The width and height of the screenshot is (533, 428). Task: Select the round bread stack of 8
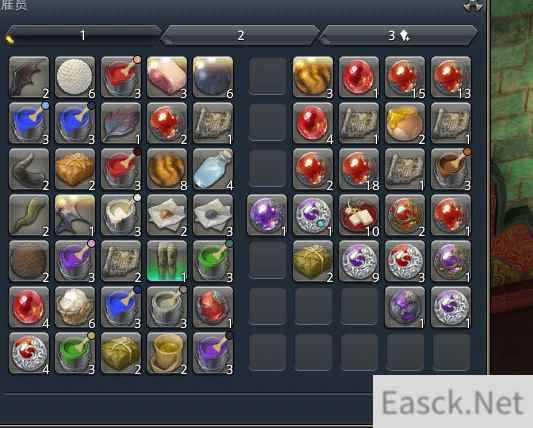pyautogui.click(x=167, y=169)
